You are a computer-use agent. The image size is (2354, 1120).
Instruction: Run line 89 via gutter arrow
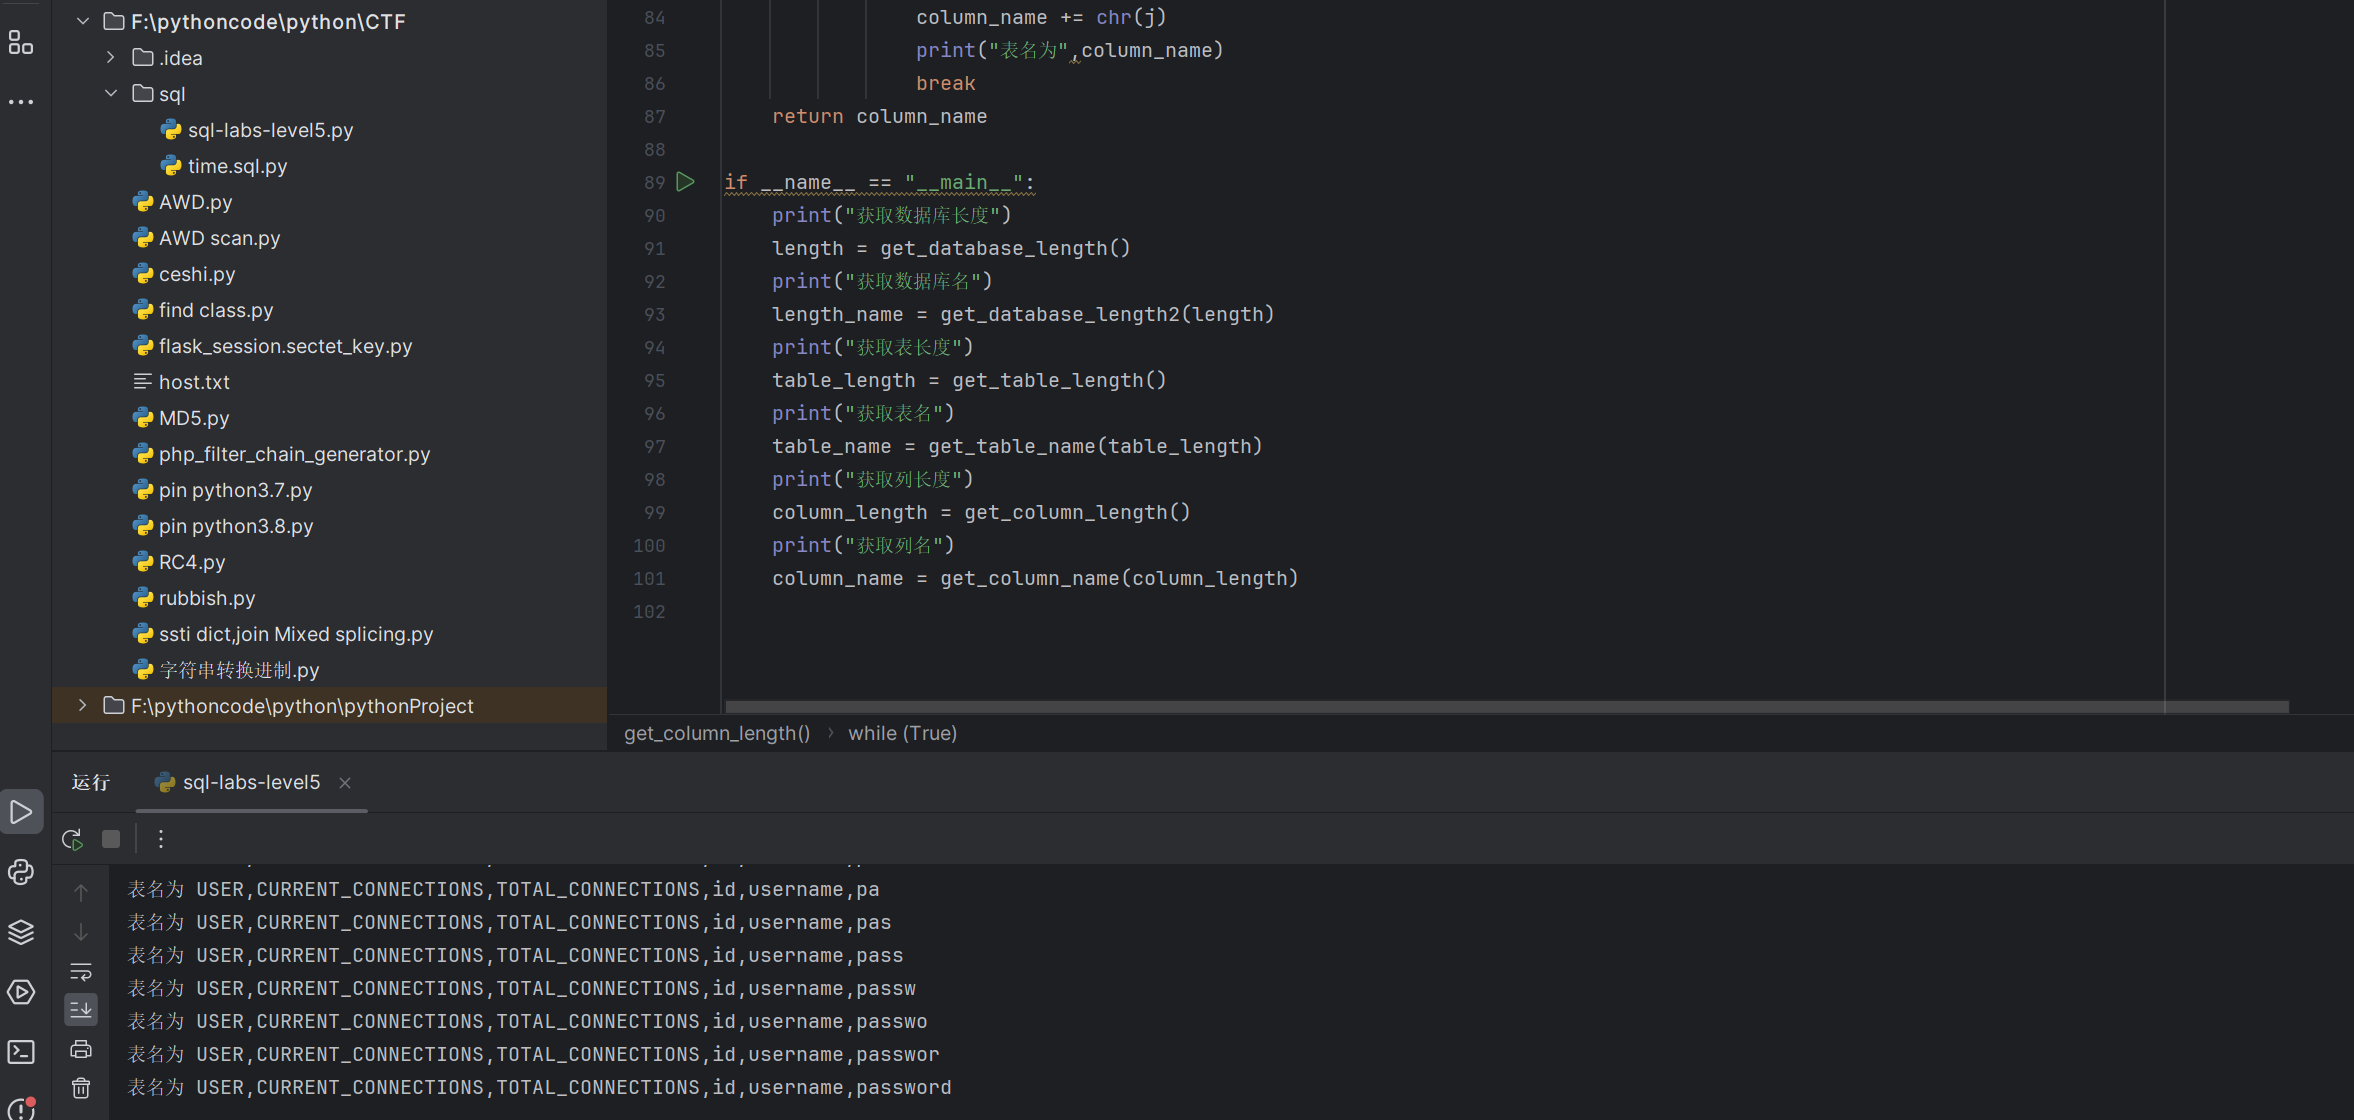pyautogui.click(x=685, y=182)
